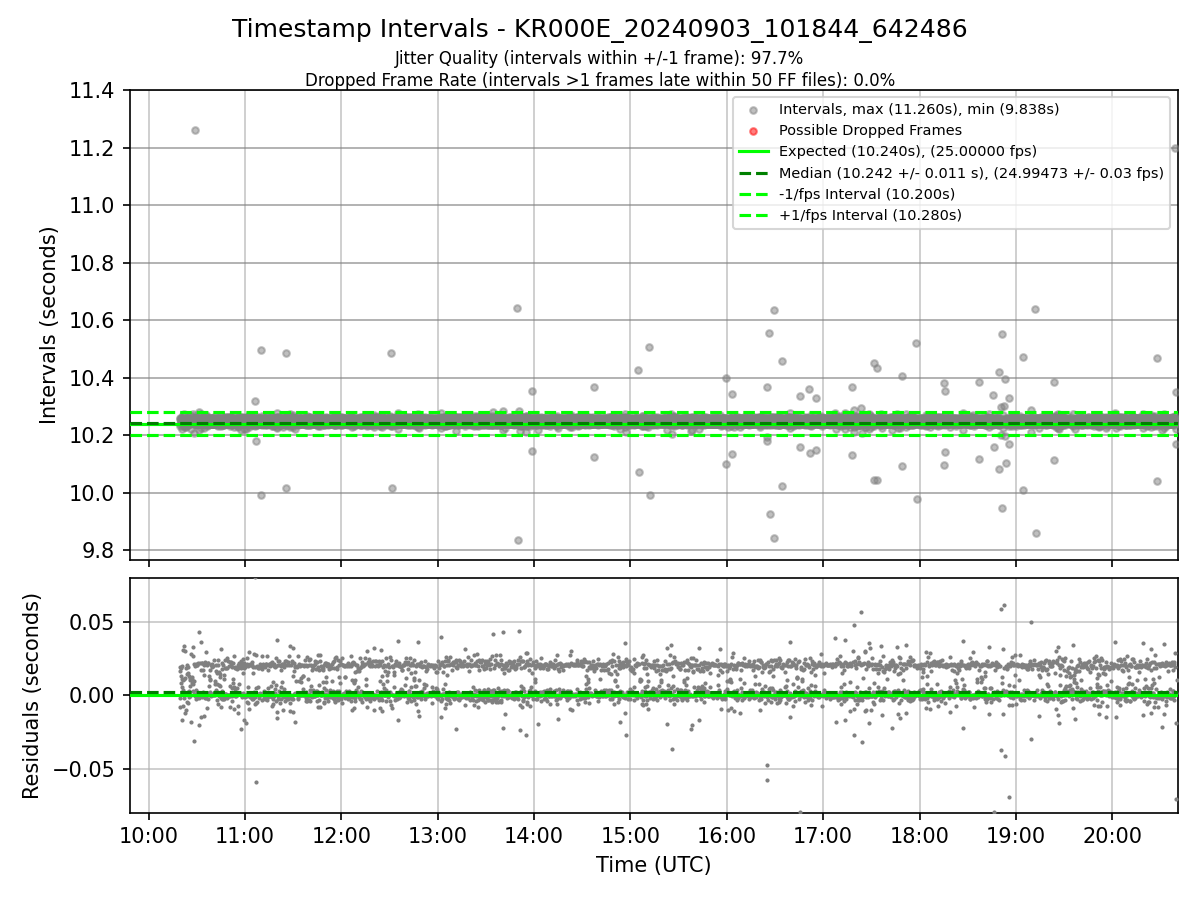
Task: Click the '20:00' x-axis tick label
Action: tap(1112, 834)
